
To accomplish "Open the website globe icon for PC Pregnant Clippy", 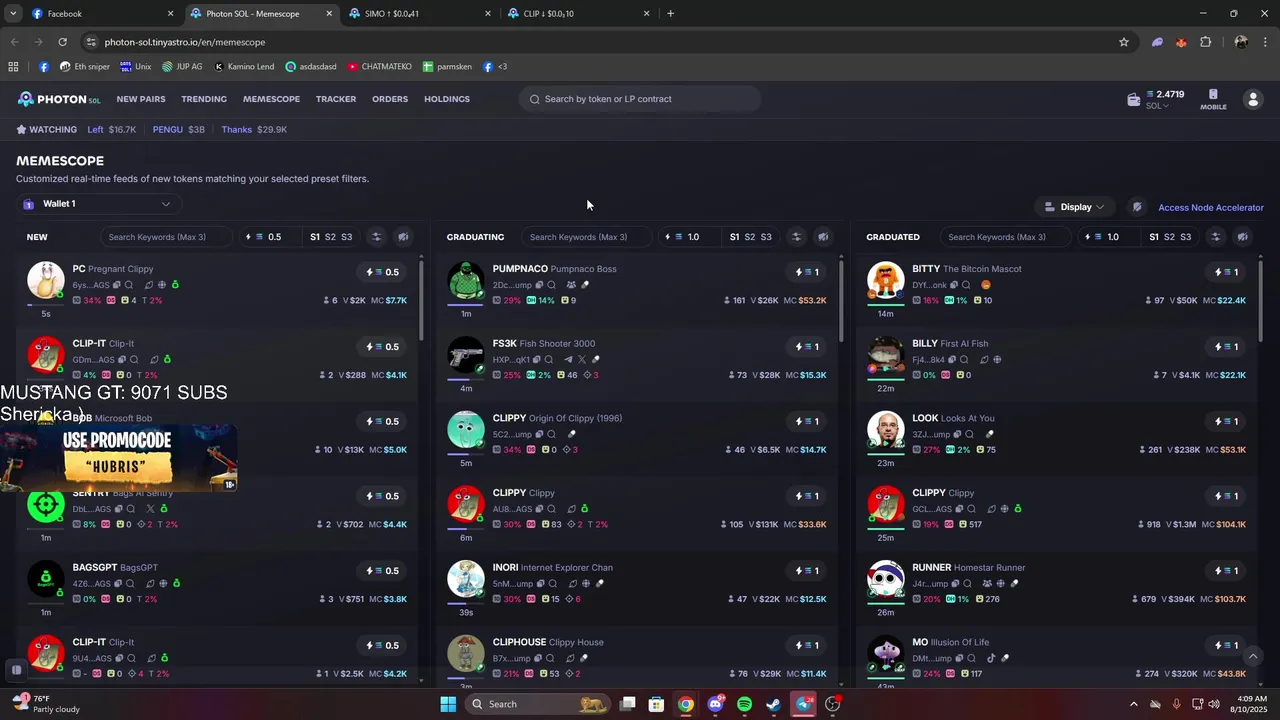I will click(x=161, y=285).
